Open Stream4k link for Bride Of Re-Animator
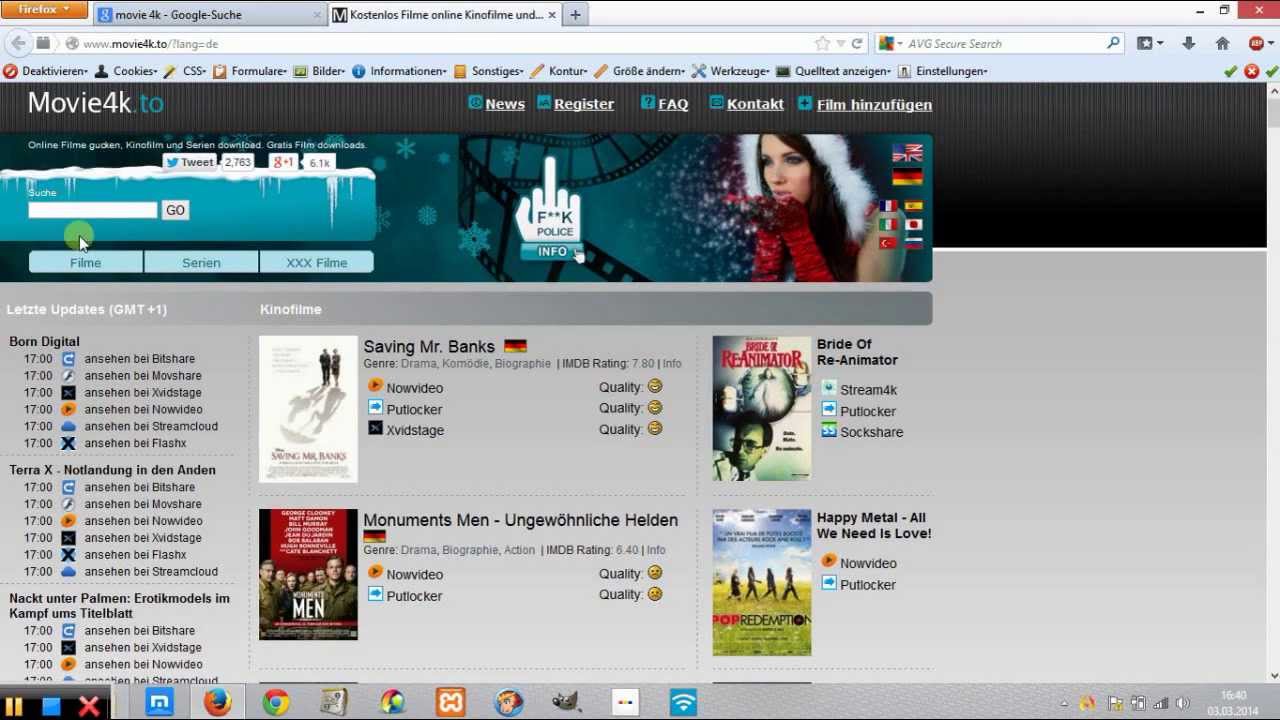Image resolution: width=1280 pixels, height=720 pixels. click(868, 390)
